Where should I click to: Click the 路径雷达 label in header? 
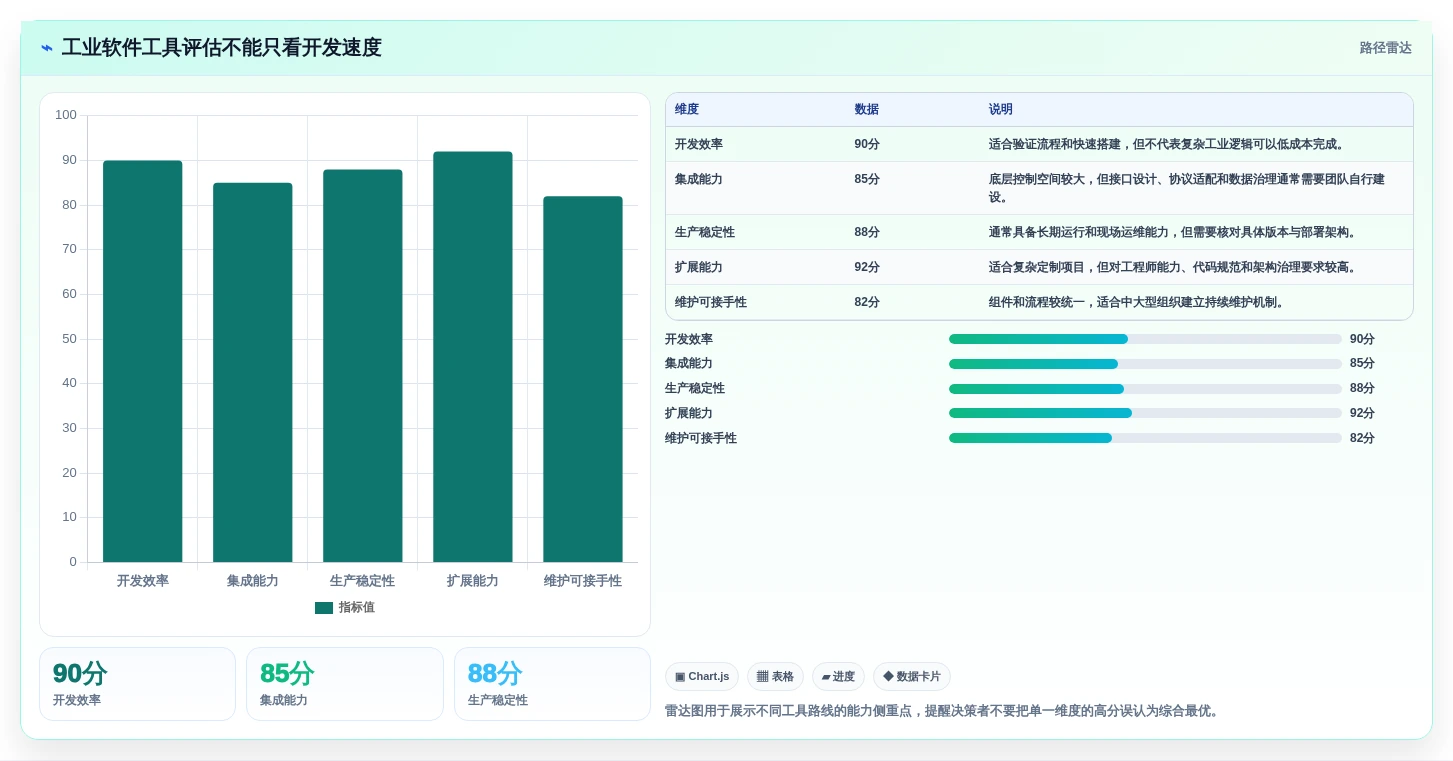pos(1385,48)
